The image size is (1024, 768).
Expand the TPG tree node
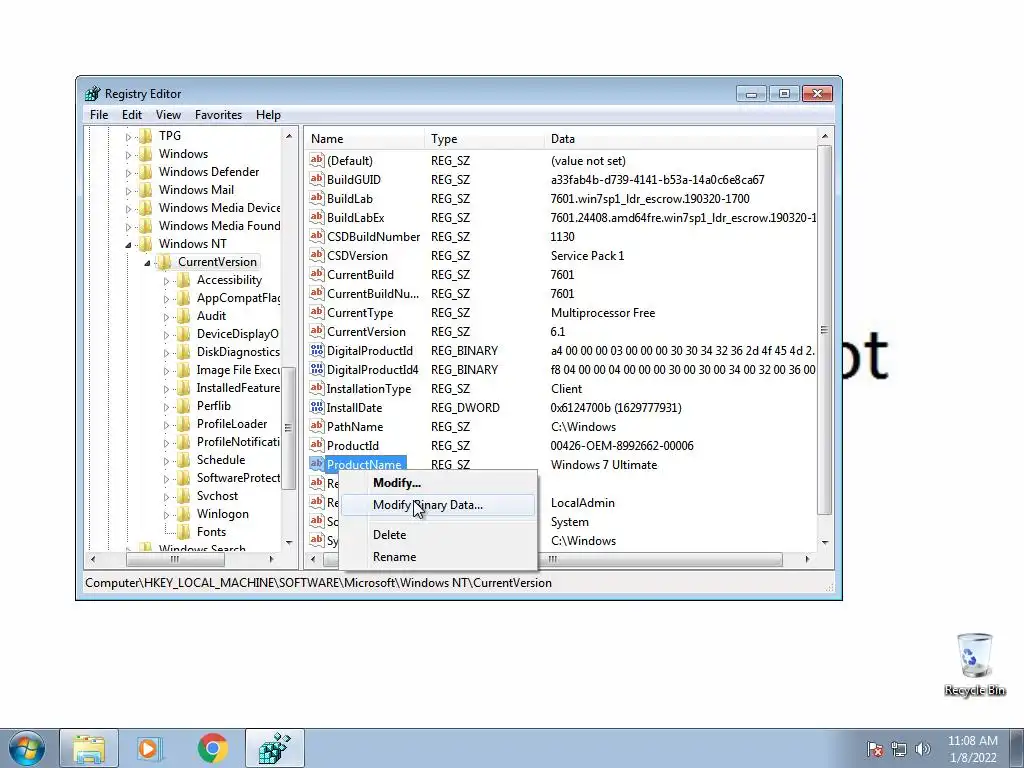click(128, 136)
